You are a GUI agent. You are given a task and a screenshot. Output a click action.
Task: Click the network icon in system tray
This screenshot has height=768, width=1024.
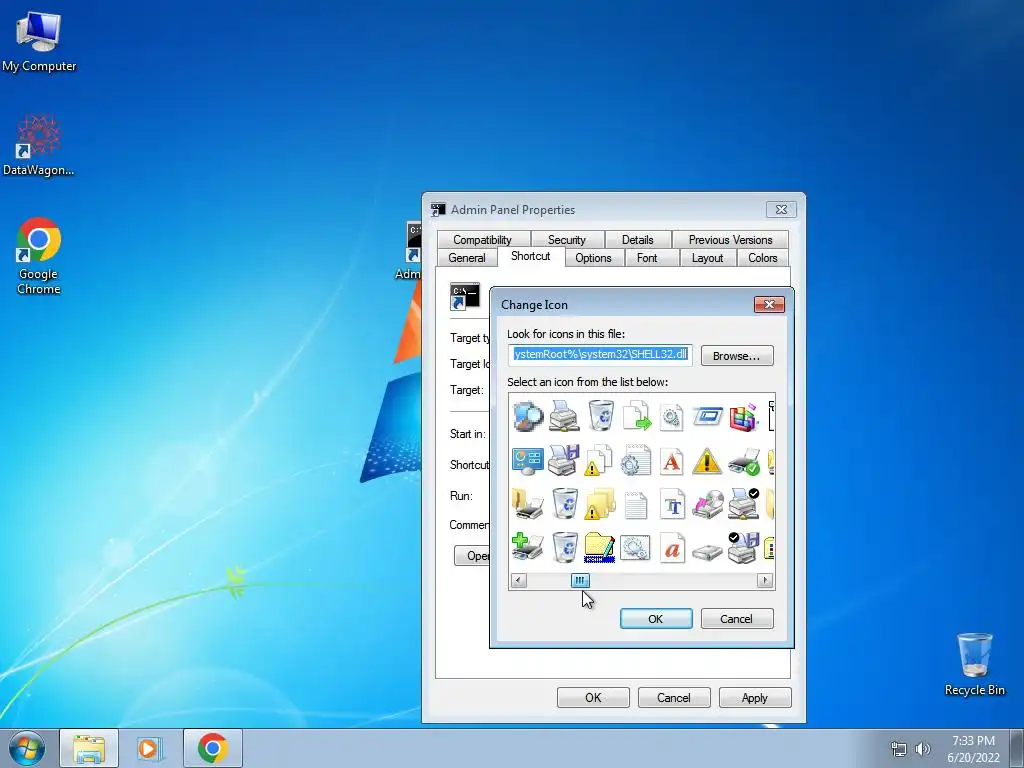click(899, 749)
